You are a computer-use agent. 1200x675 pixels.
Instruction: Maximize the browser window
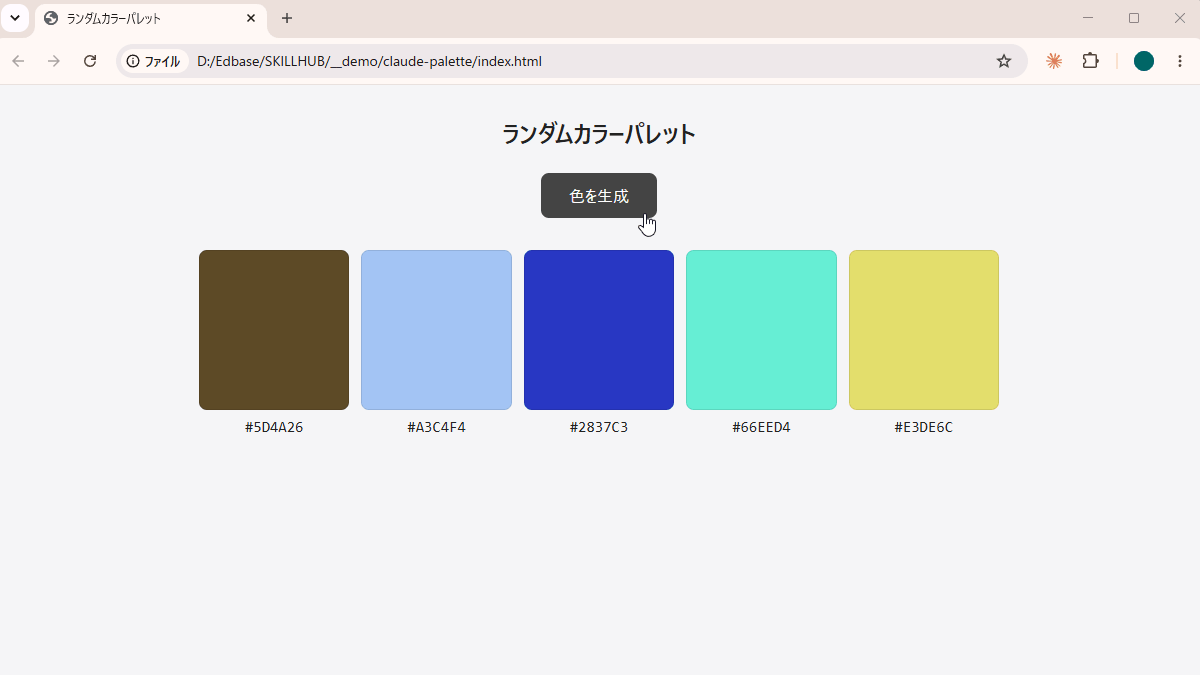(1134, 18)
